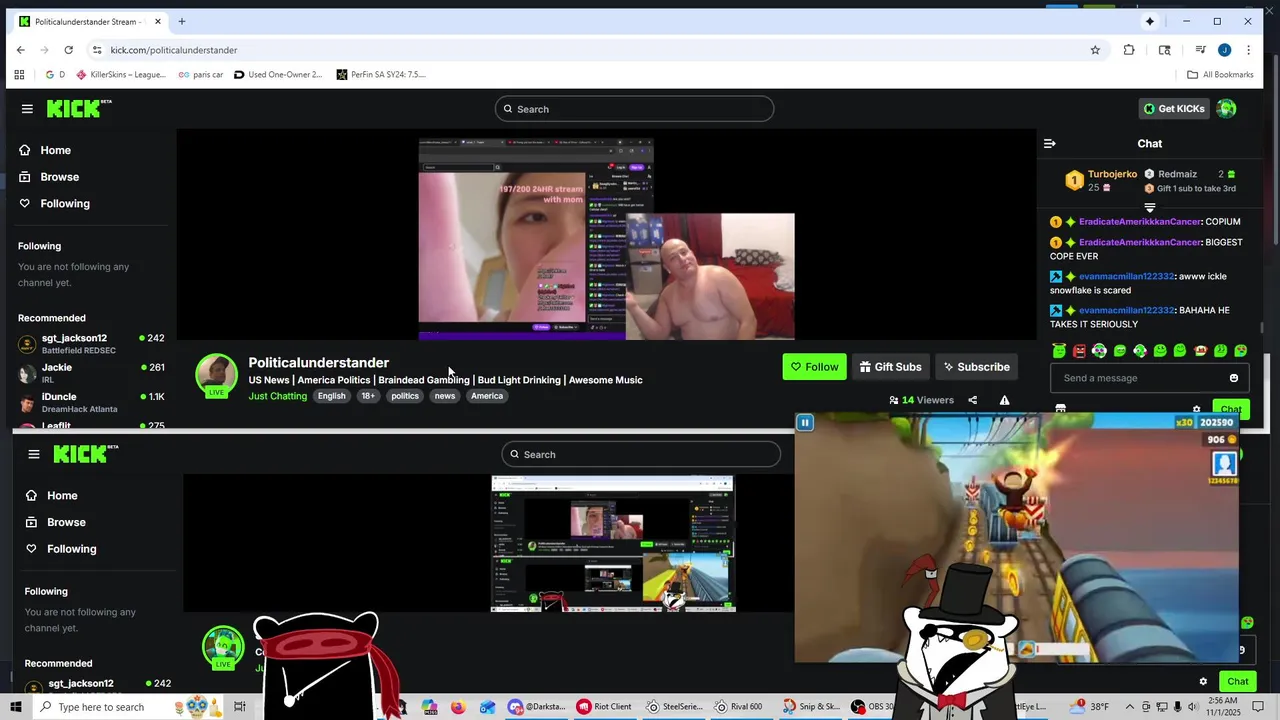Open the emoji picker in the message box
Viewport: 1280px width, 720px height.
pyautogui.click(x=1233, y=378)
